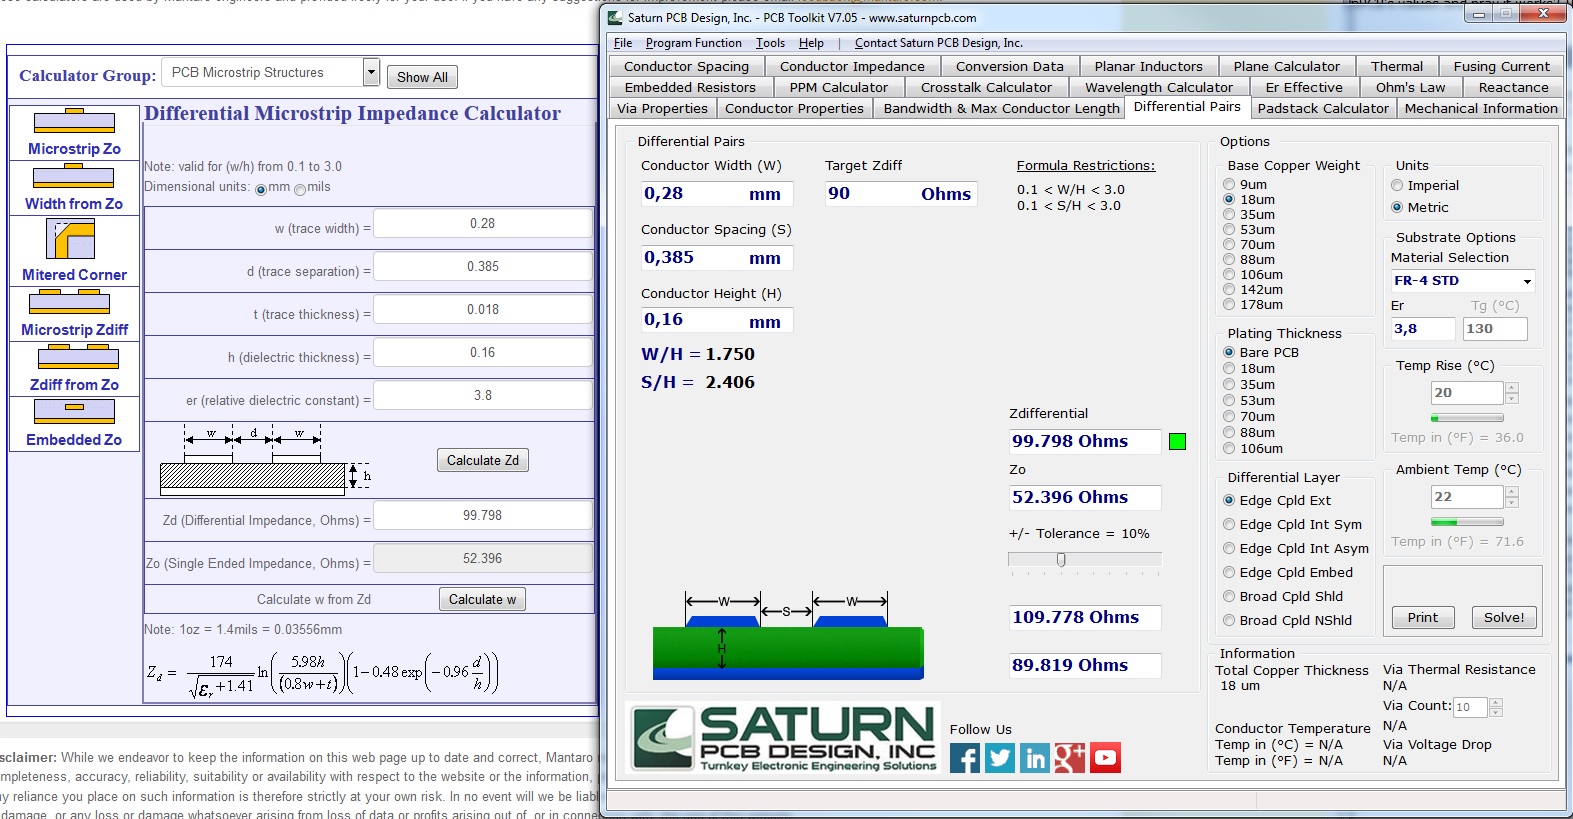Open Zdiff from Zo calculator icon

click(x=77, y=357)
